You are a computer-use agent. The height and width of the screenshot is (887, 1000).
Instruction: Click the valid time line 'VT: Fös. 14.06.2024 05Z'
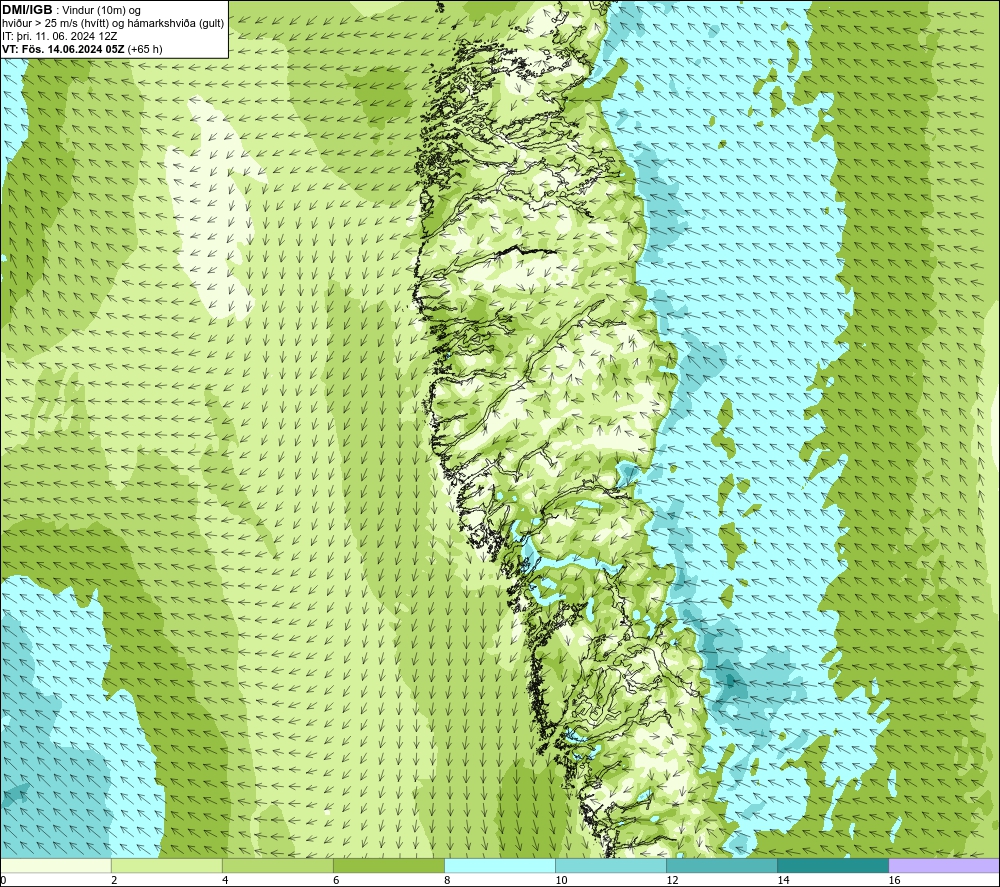[64, 49]
